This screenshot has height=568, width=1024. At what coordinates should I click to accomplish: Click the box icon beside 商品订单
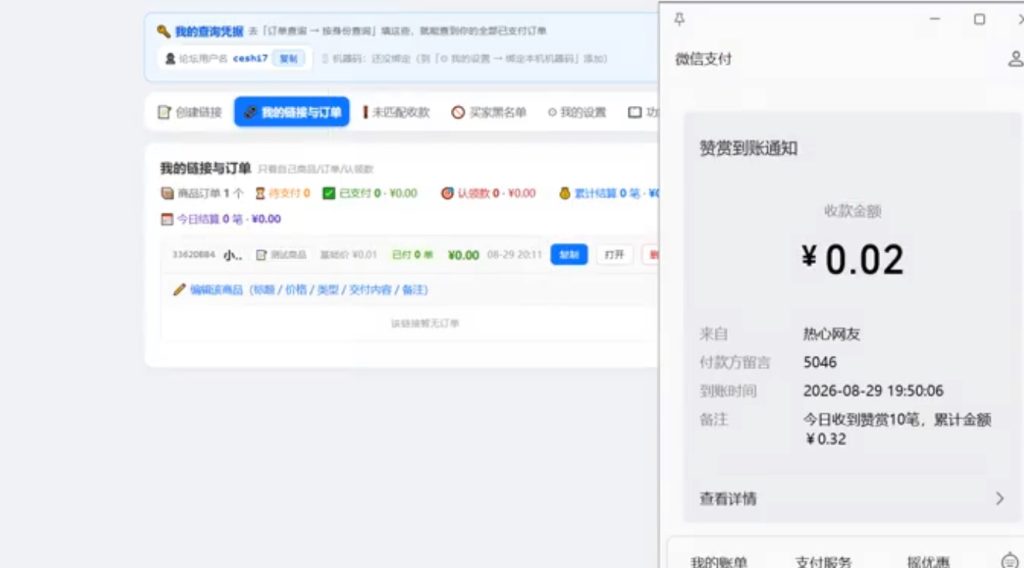(x=167, y=193)
